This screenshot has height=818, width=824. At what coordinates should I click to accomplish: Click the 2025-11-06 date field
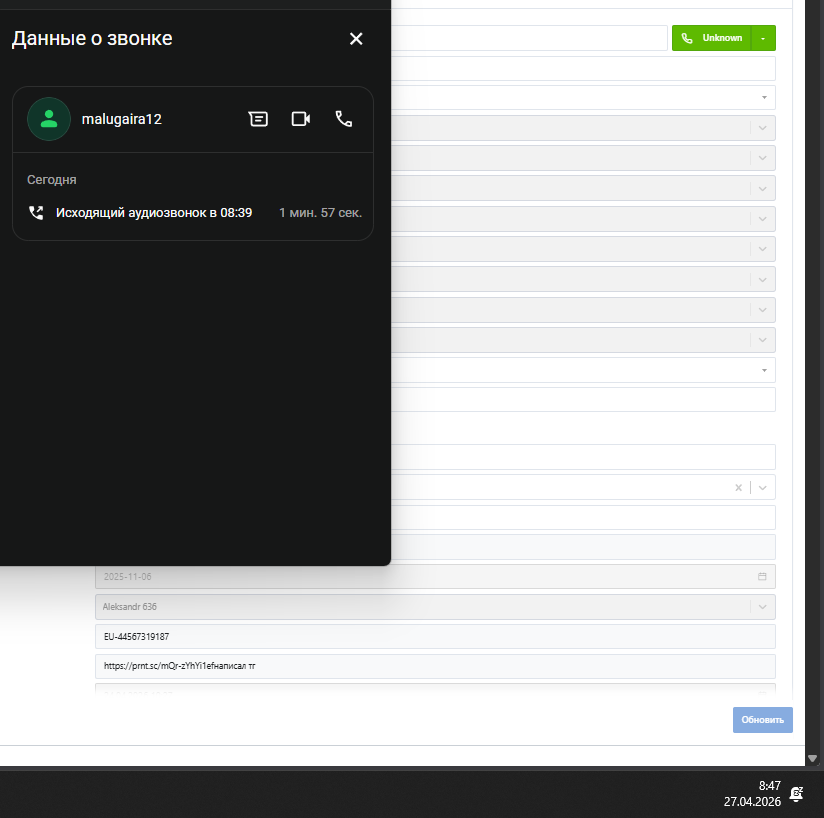(435, 576)
